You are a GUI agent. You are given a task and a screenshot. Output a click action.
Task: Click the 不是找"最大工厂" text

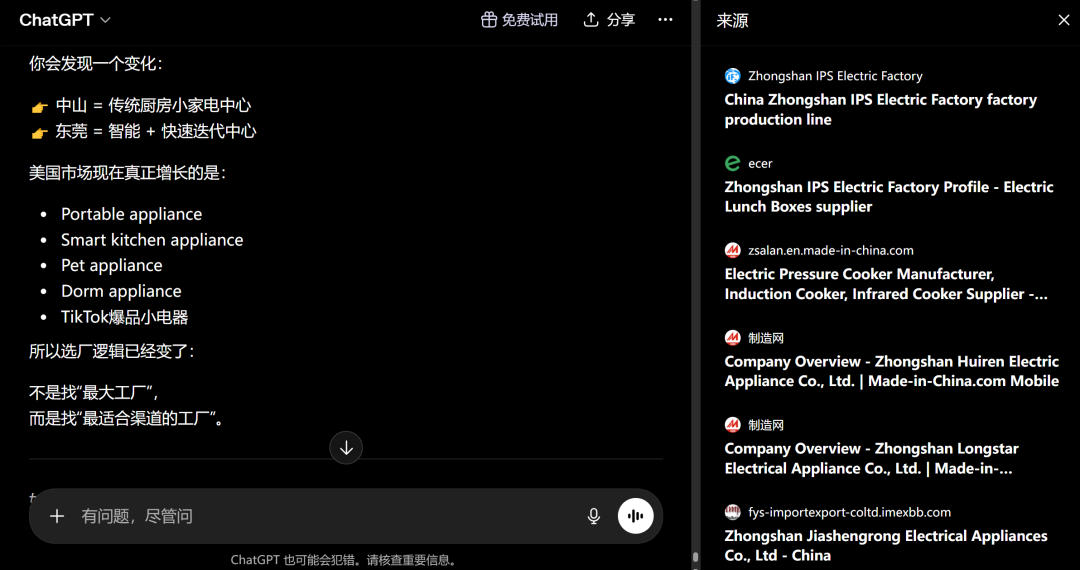click(x=94, y=392)
